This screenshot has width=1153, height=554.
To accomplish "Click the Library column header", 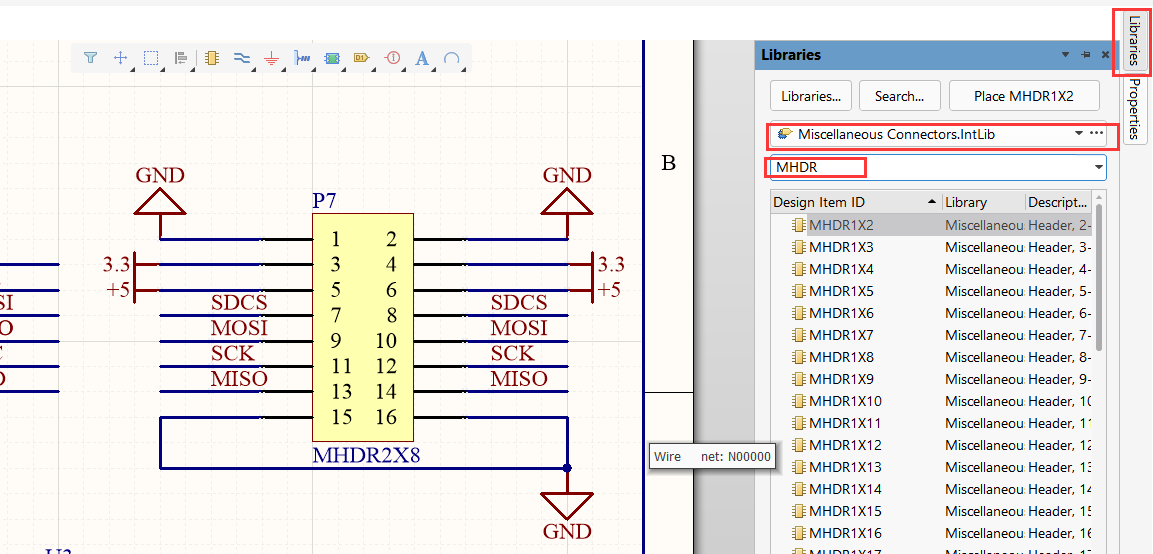I will [984, 202].
